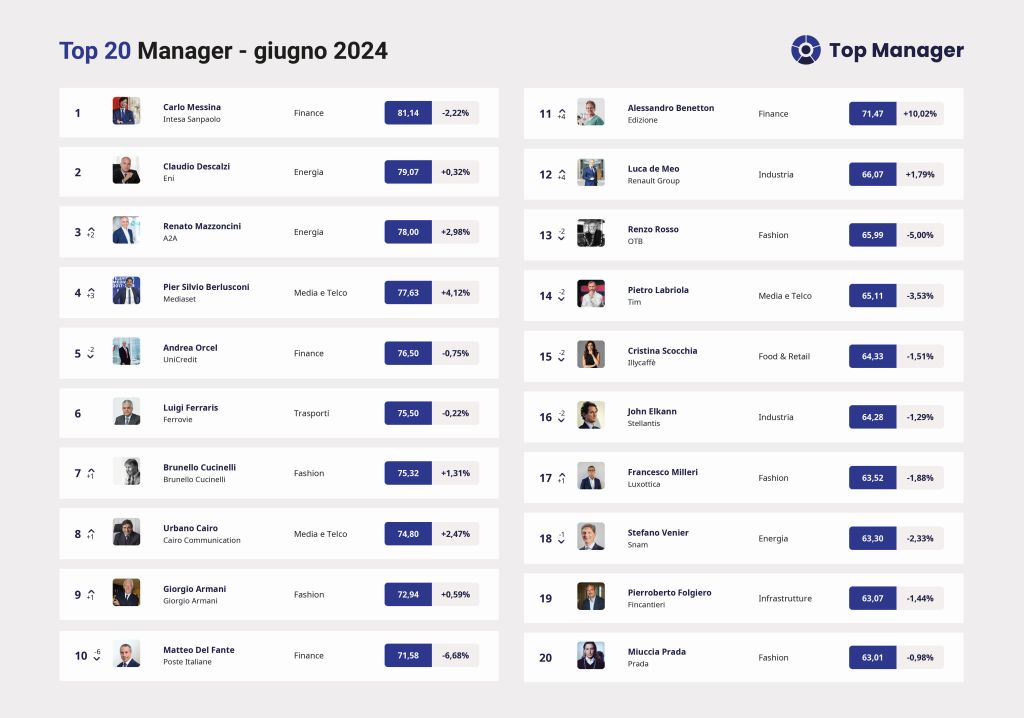Click the 63,01 score badge
This screenshot has height=718, width=1024.
872,657
